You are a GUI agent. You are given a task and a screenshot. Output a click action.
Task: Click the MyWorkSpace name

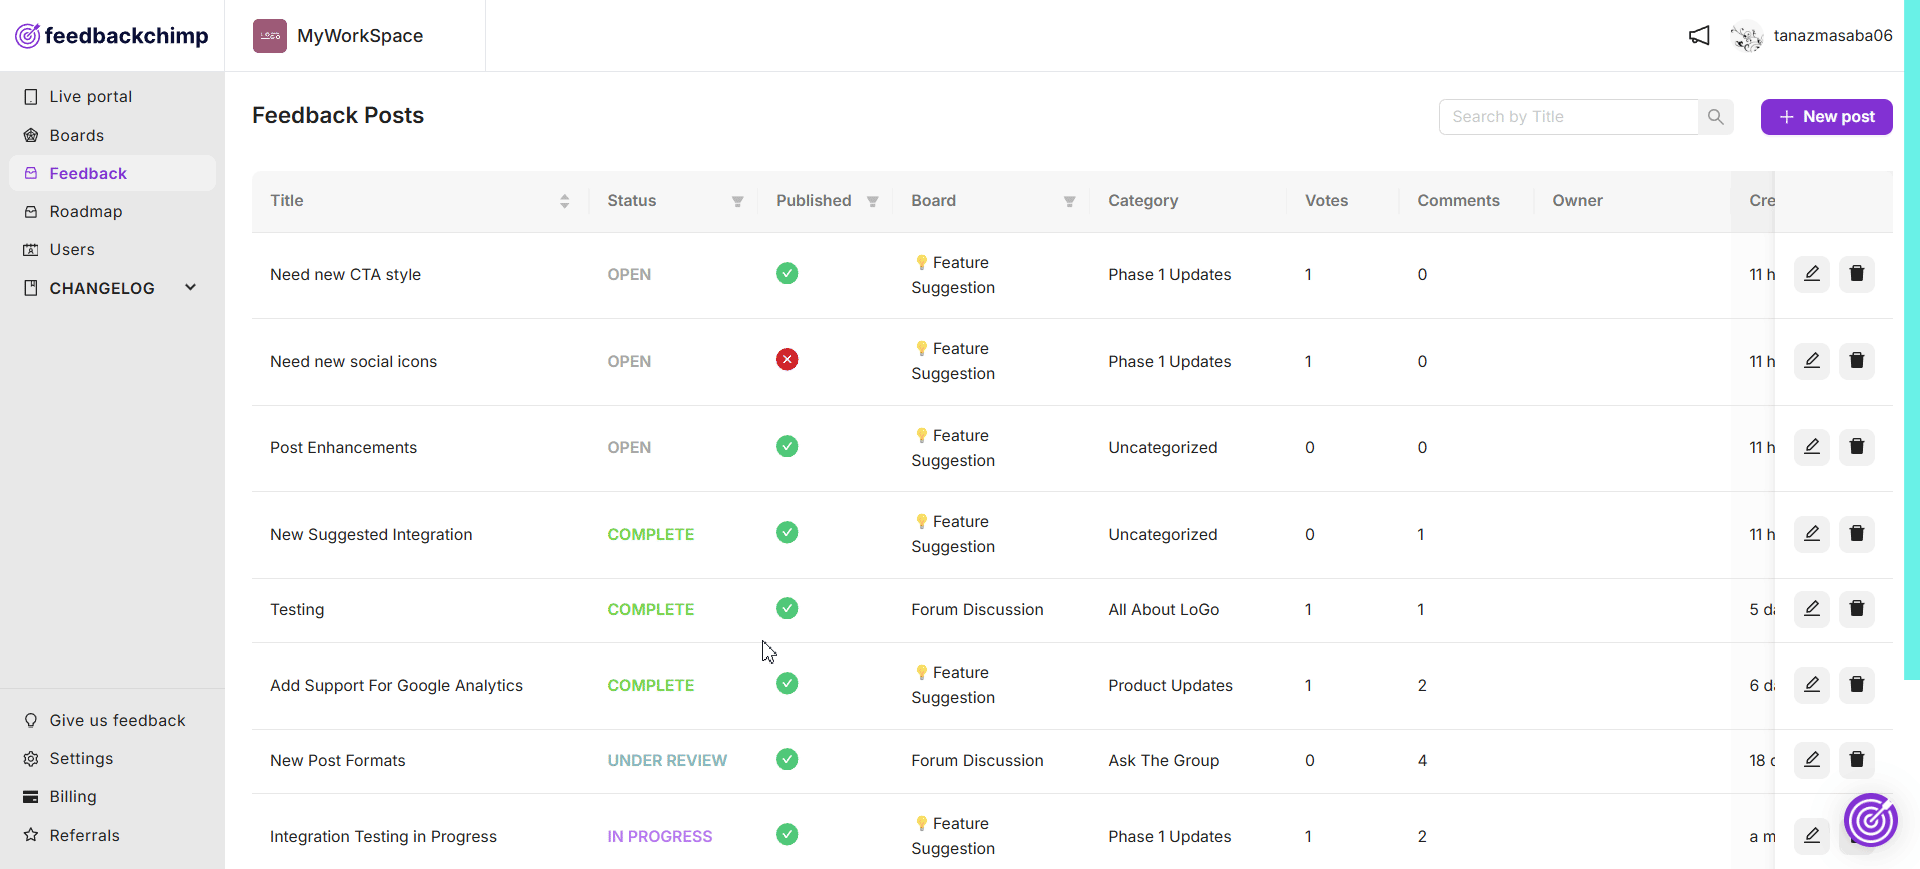(360, 36)
